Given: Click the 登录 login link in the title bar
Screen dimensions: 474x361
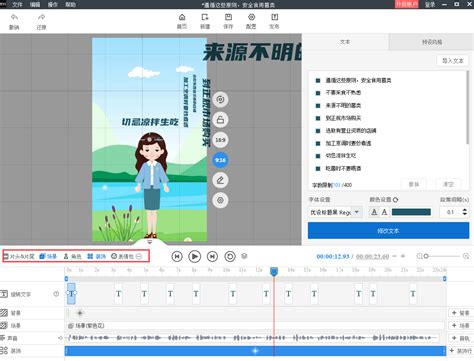Looking at the screenshot, I should click(430, 4).
